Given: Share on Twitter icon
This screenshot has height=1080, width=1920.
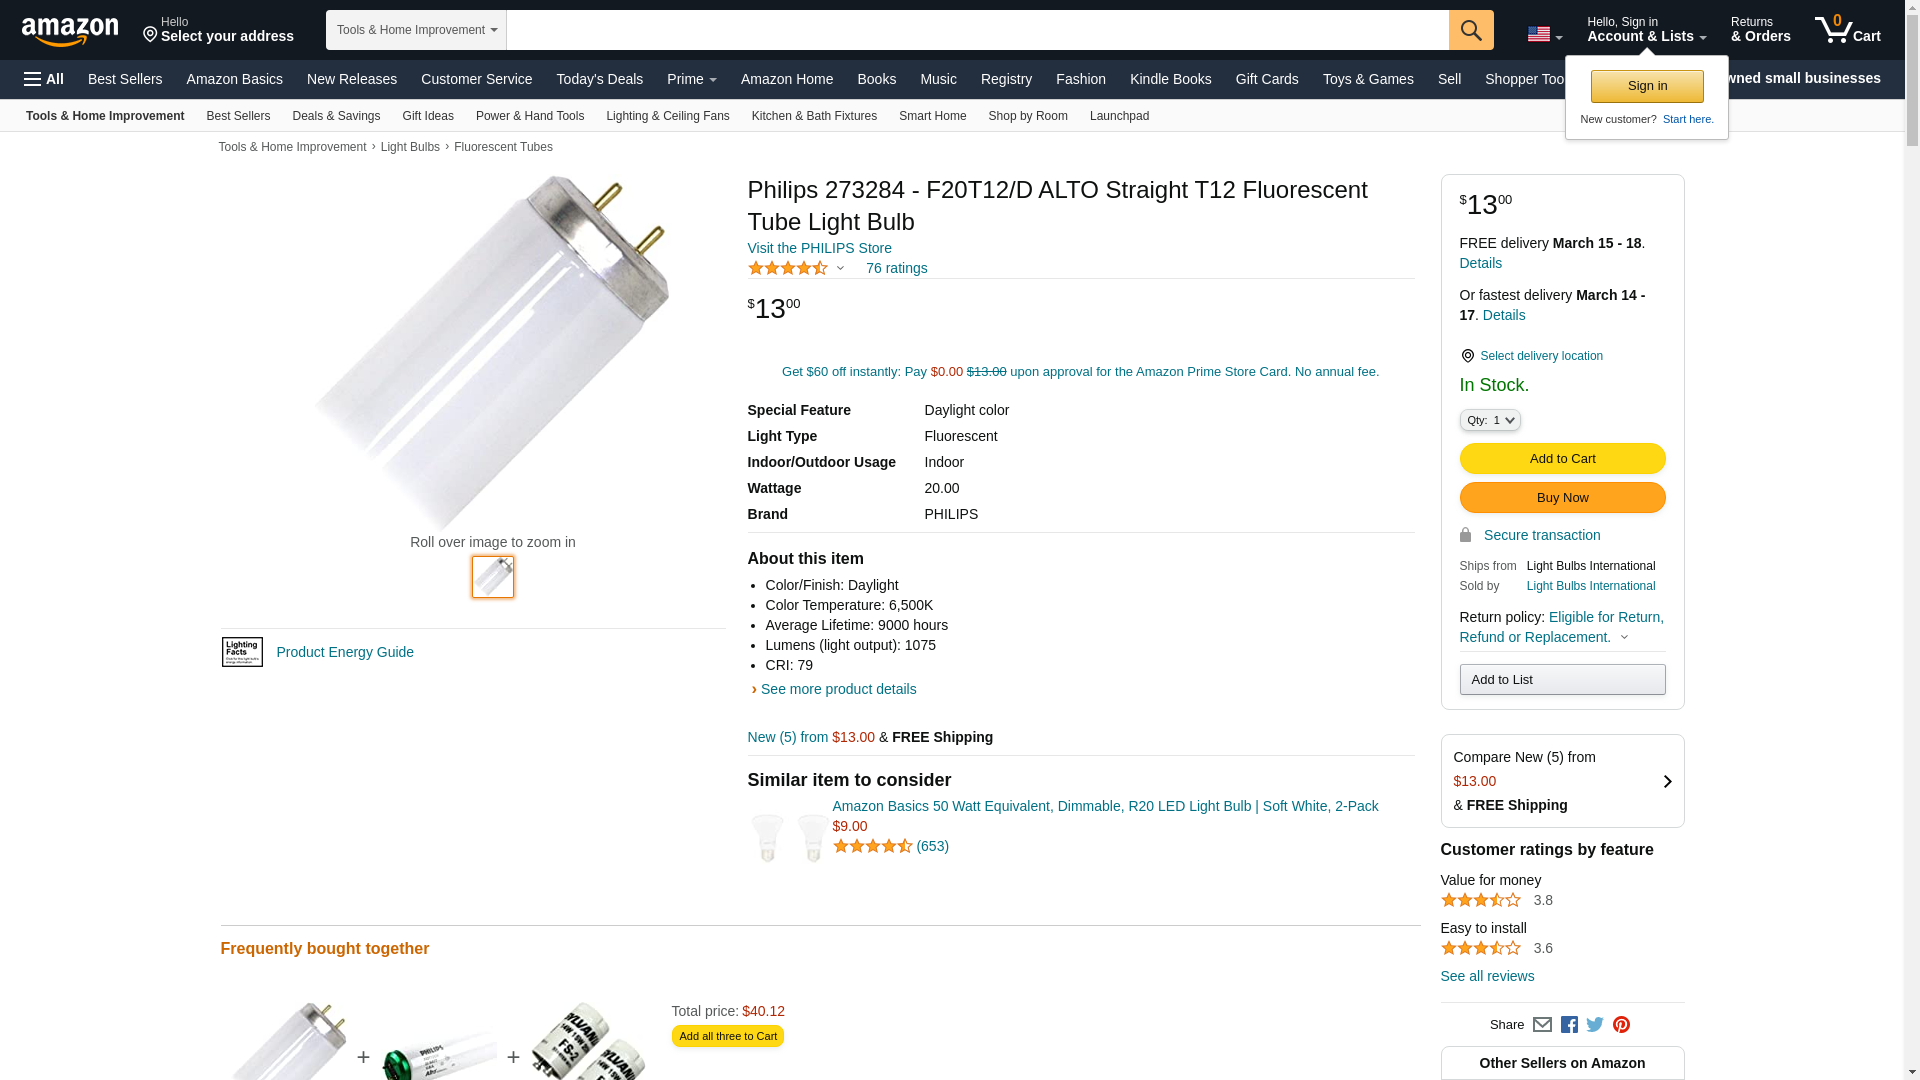Looking at the screenshot, I should [x=1595, y=1025].
